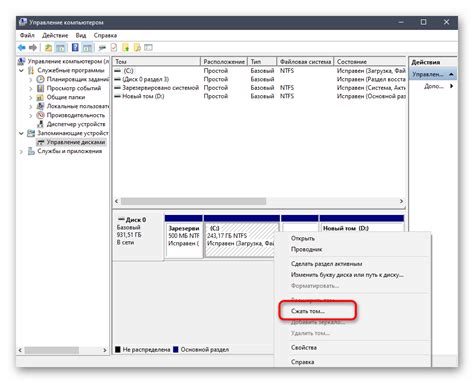The width and height of the screenshot is (474, 383).
Task: Click the Forward arrow in toolbar
Action: tap(33, 48)
